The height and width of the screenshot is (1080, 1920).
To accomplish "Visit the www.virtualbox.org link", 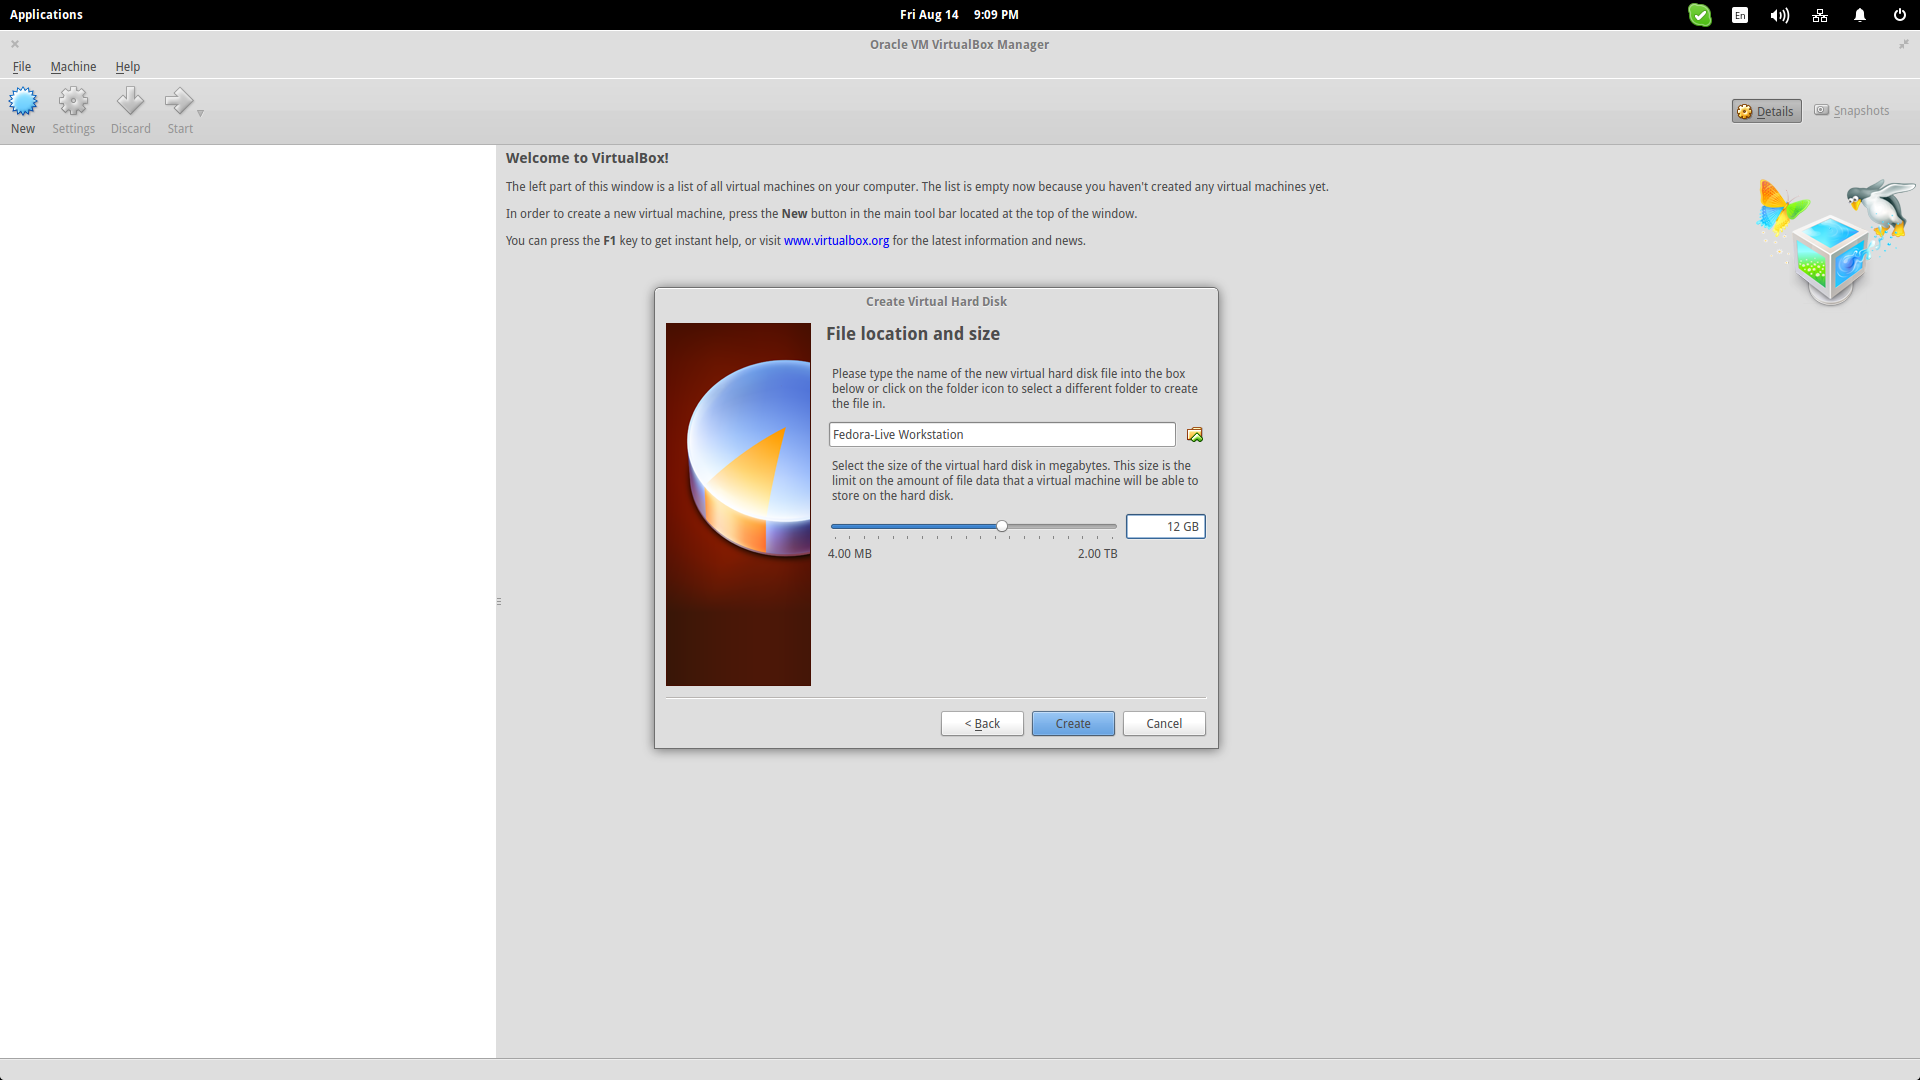I will [836, 241].
